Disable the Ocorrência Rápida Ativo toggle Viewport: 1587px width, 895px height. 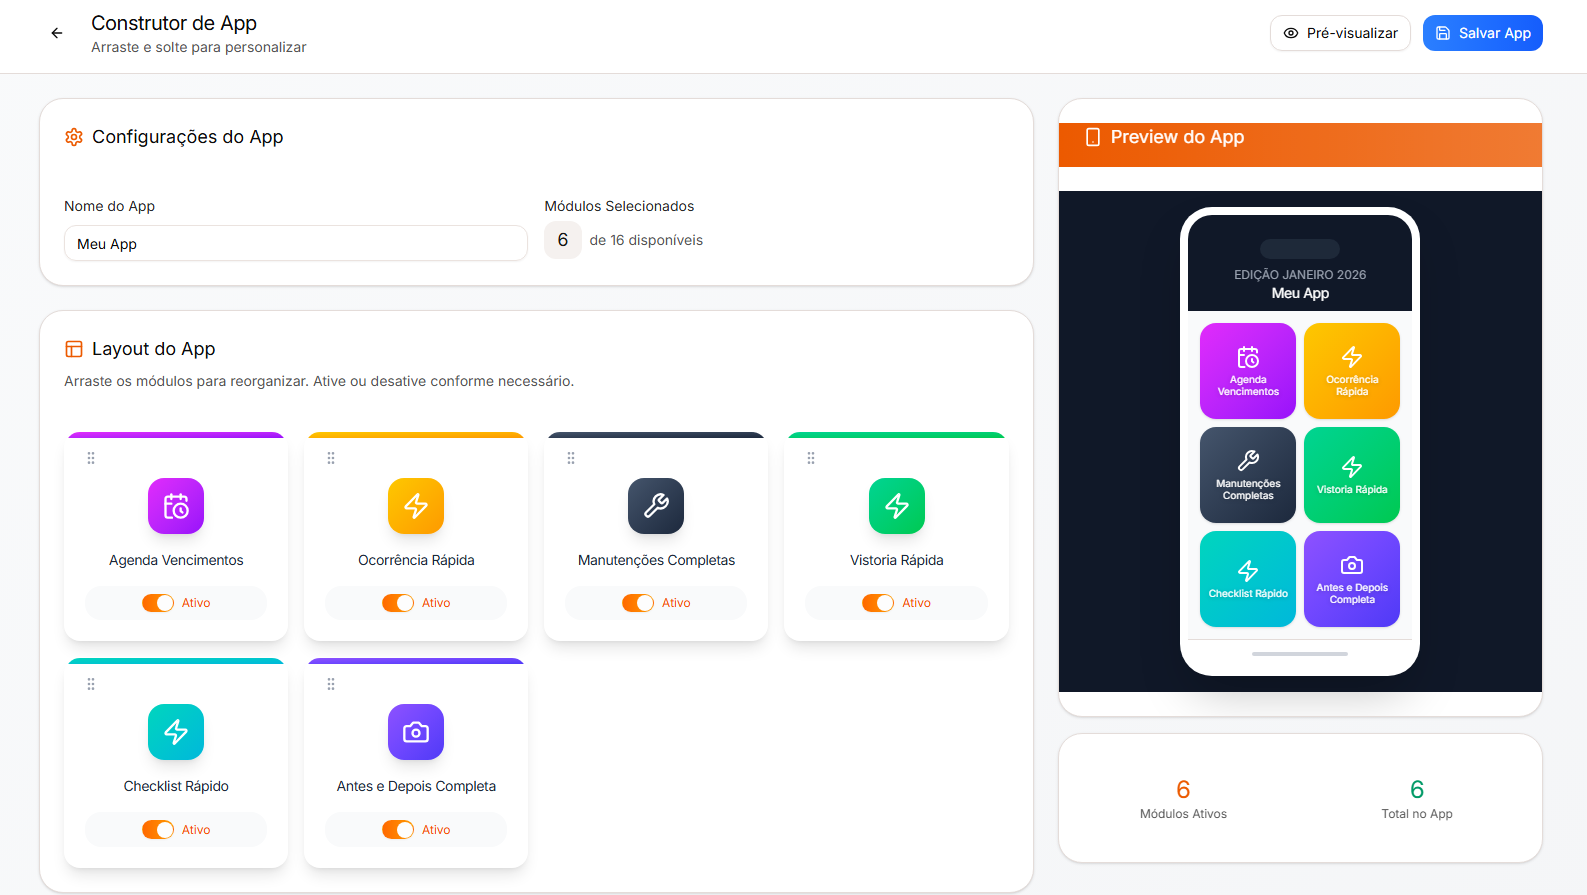pyautogui.click(x=398, y=603)
